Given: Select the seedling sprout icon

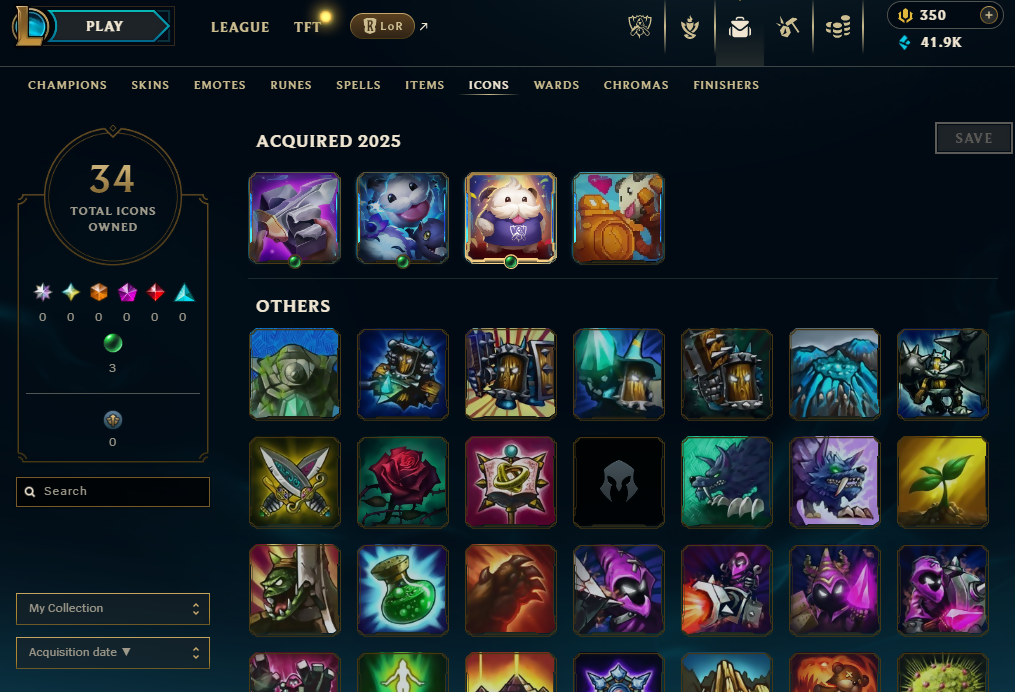Looking at the screenshot, I should 942,482.
